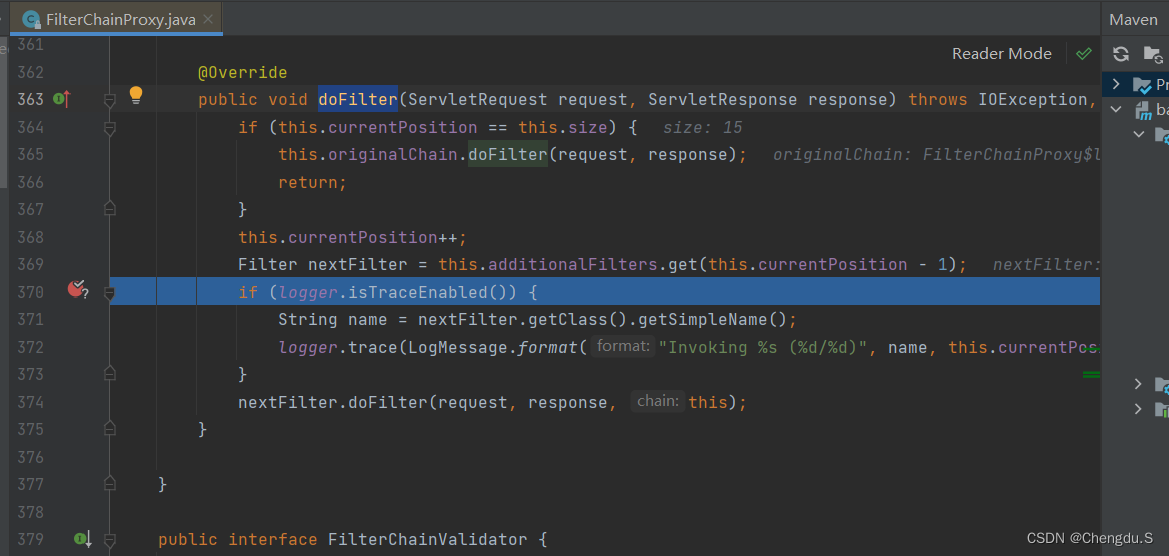Click getSimpleName() on line 371
This screenshot has height=556, width=1169.
pos(708,320)
